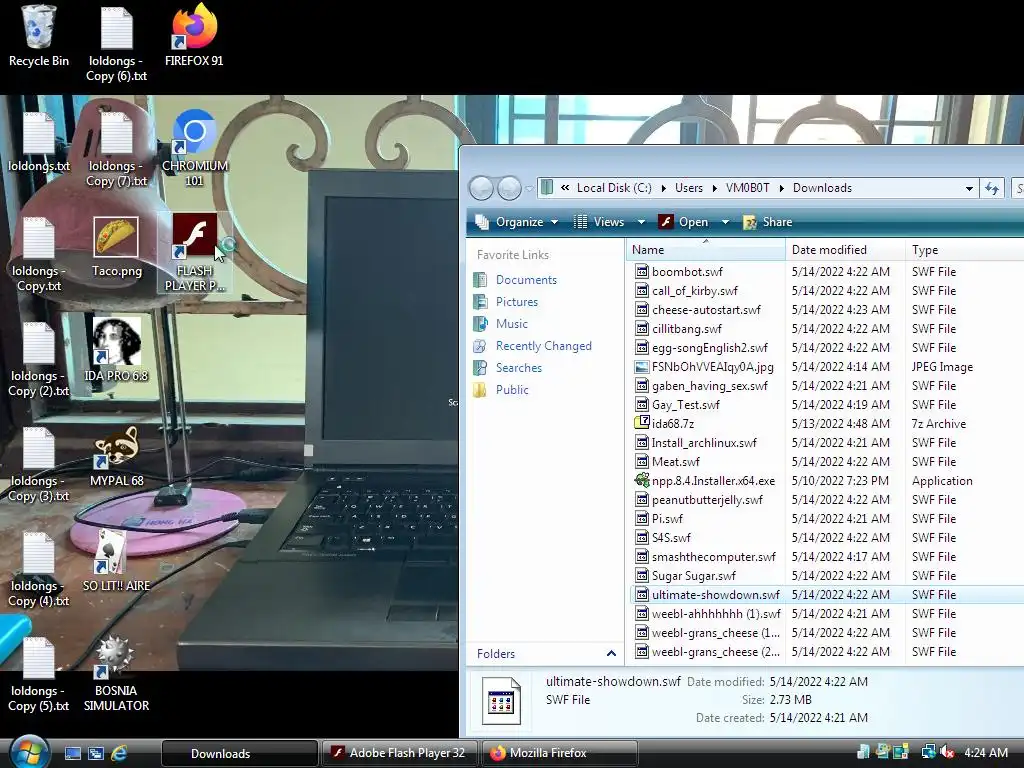Open the Views dropdown arrow
This screenshot has width=1024, height=768.
(x=641, y=222)
